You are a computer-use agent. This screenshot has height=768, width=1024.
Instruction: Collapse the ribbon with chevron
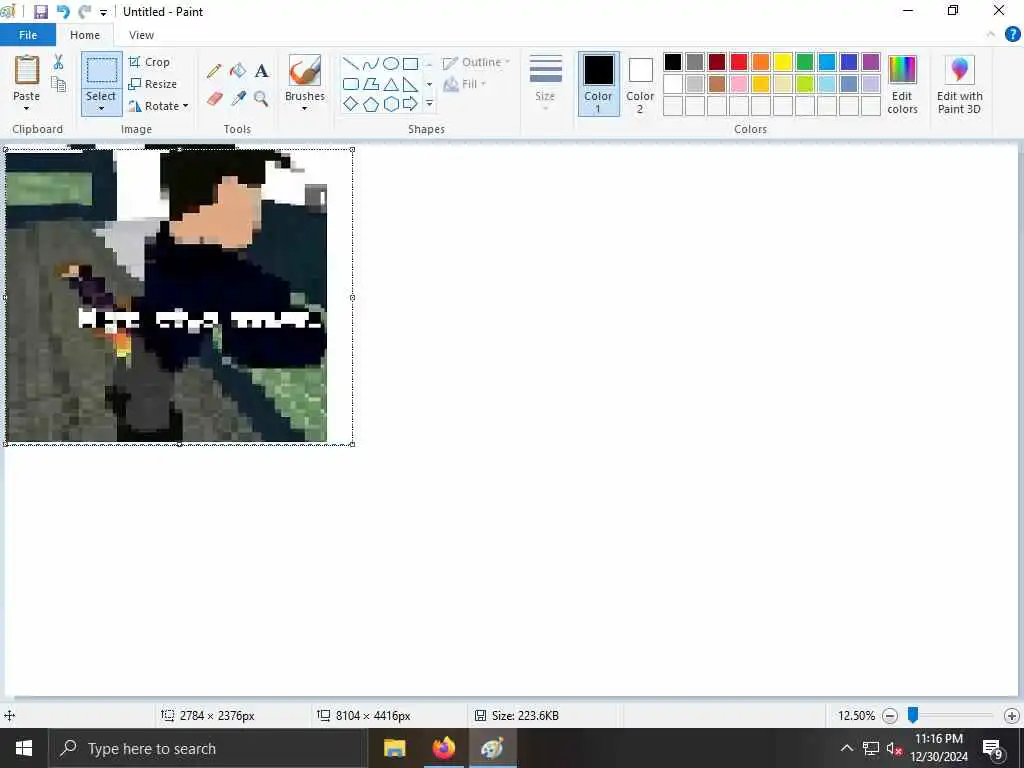click(x=991, y=34)
